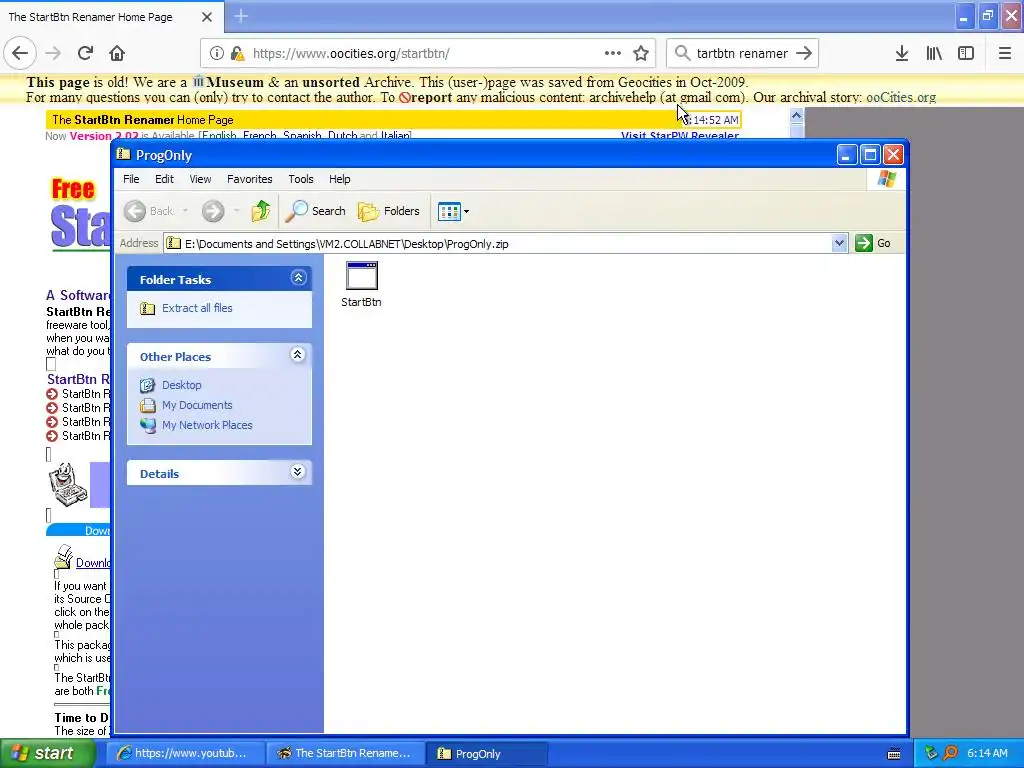This screenshot has width=1024, height=768.
Task: Click the Windows start button
Action: (x=46, y=753)
